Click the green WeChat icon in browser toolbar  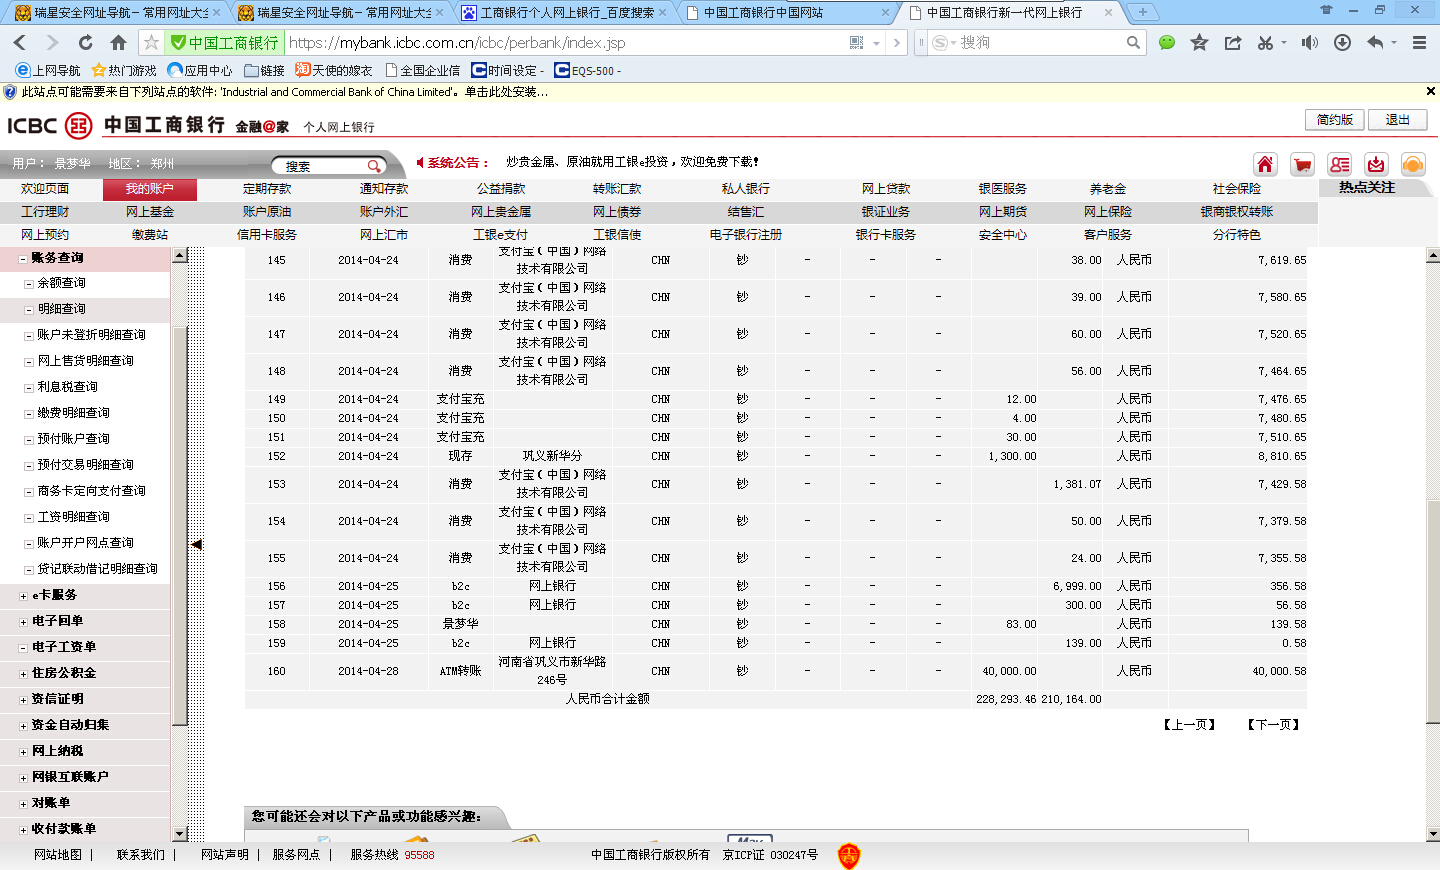pos(1166,42)
